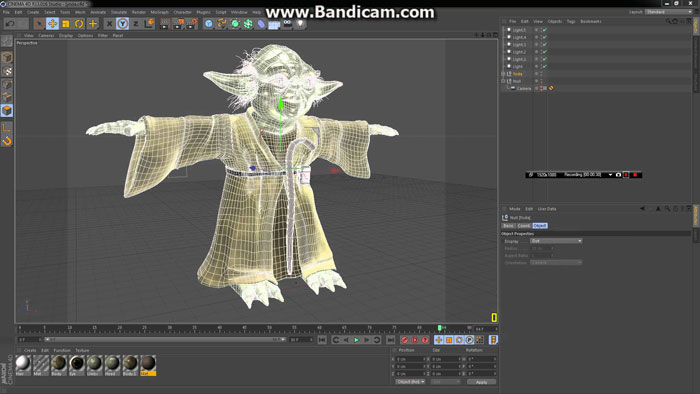Toggle Autokeying red button
The height and width of the screenshot is (394, 700).
pos(415,340)
